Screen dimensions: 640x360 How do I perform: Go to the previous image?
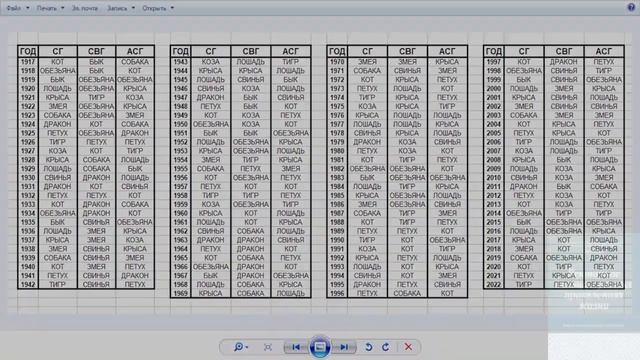tap(297, 347)
